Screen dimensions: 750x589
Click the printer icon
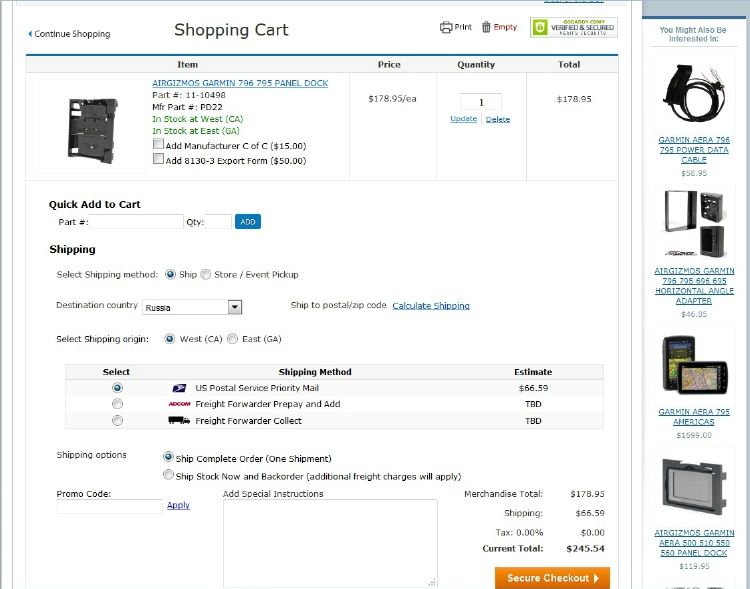coord(446,27)
